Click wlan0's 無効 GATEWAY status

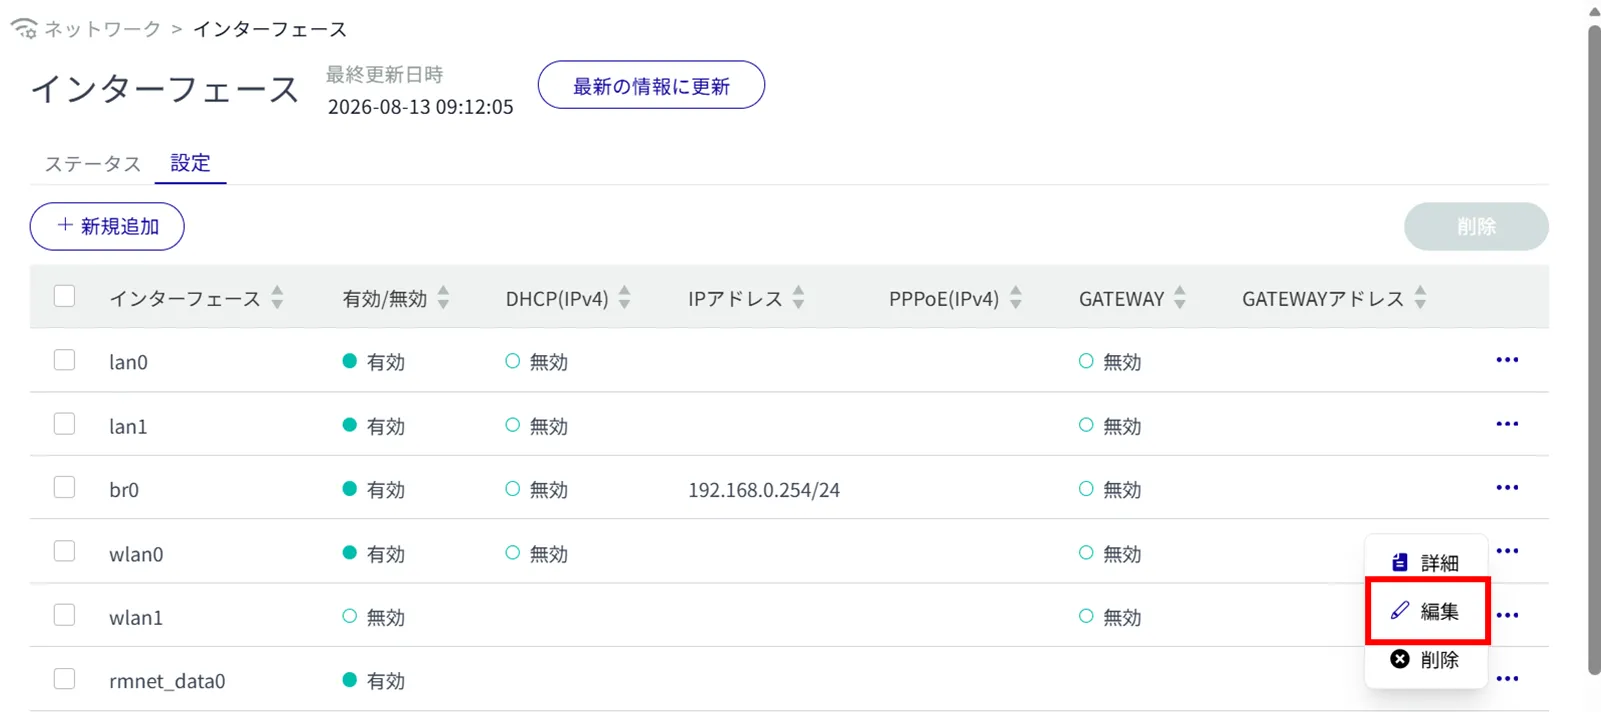pos(1110,553)
